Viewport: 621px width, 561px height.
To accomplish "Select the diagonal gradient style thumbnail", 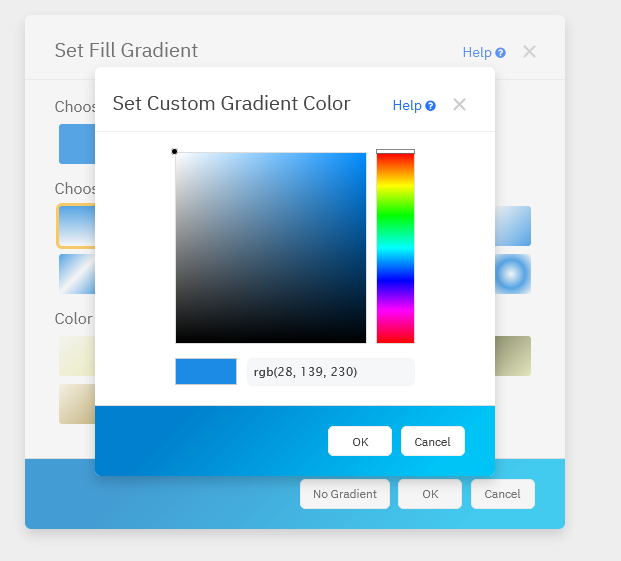I will click(x=76, y=274).
